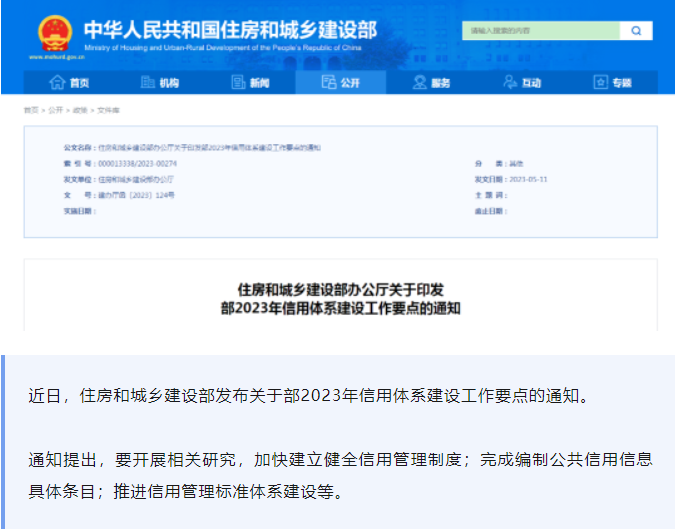675x529 pixels.
Task: Click the person icon for 服务
Action: (x=421, y=83)
